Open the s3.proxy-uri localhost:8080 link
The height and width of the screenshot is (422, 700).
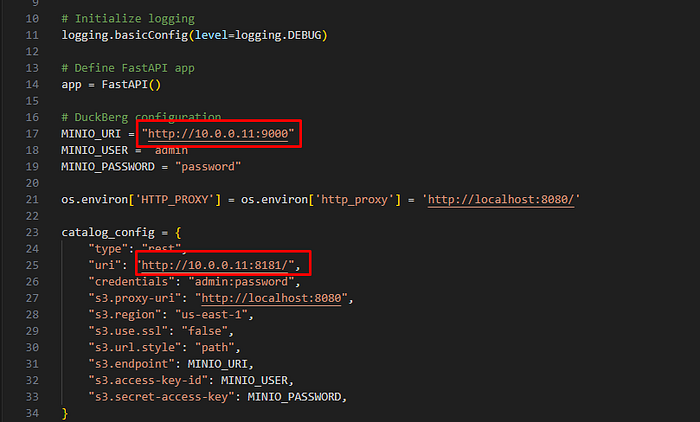click(276, 298)
